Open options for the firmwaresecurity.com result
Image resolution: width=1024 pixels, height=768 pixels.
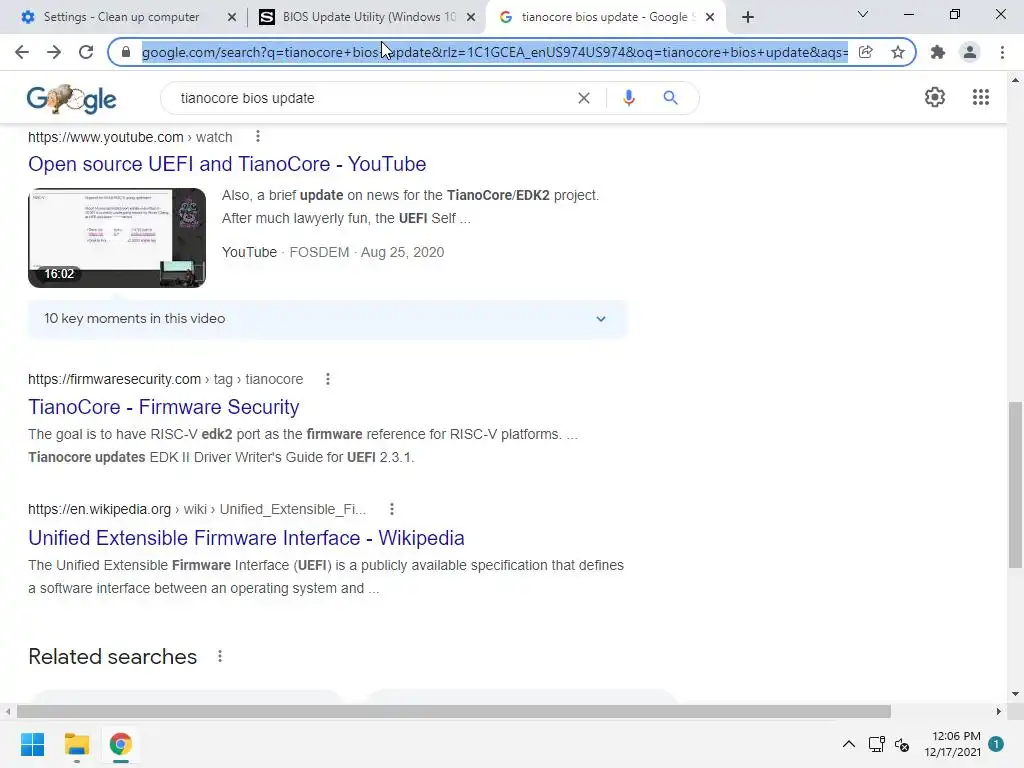[x=328, y=379]
